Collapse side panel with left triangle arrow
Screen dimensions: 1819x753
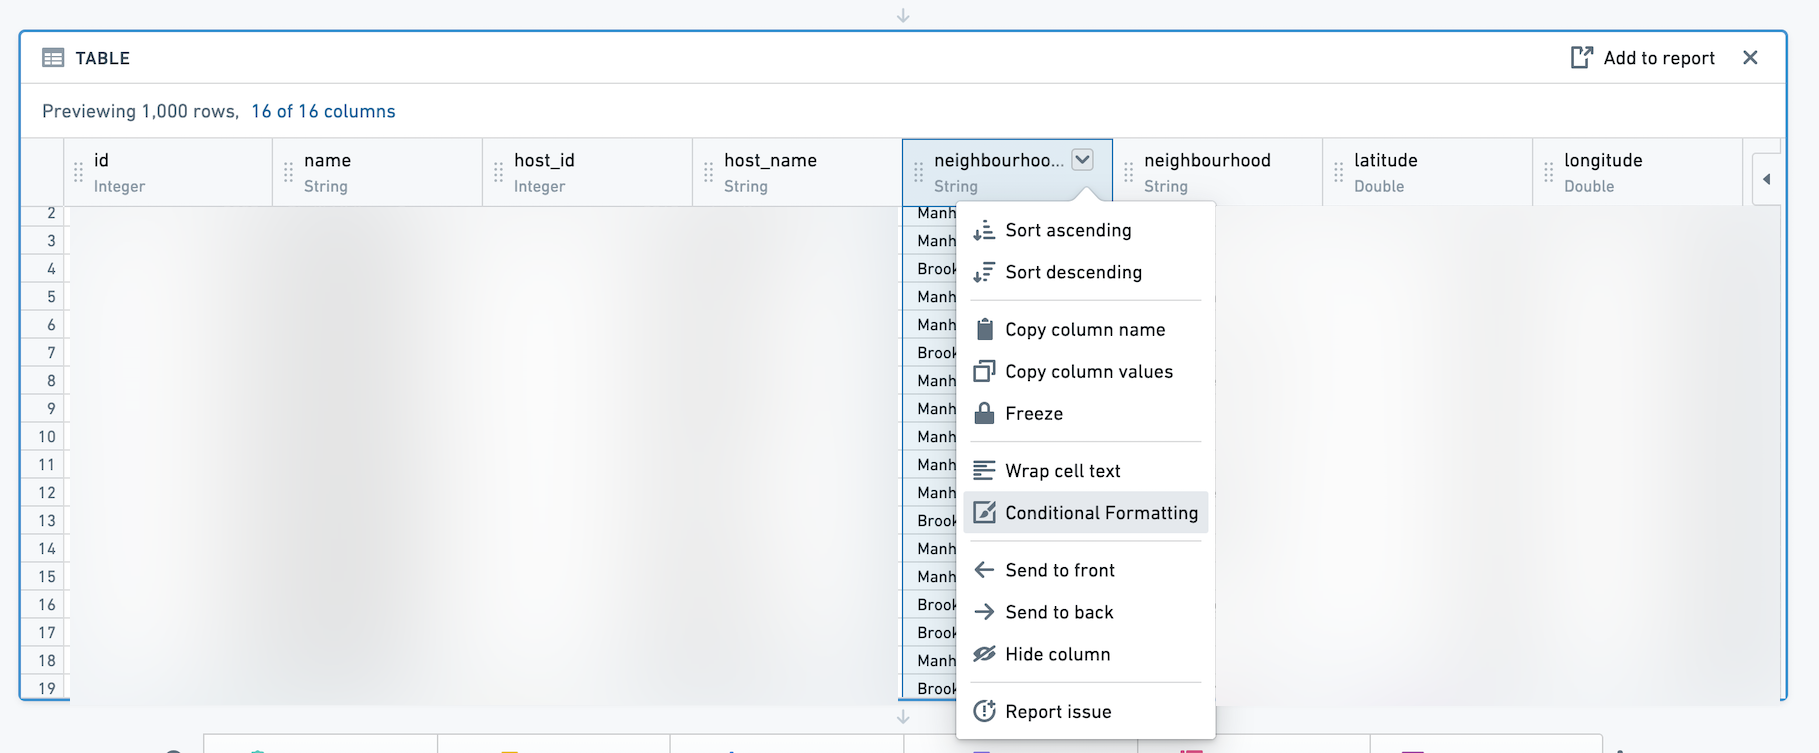click(1766, 179)
